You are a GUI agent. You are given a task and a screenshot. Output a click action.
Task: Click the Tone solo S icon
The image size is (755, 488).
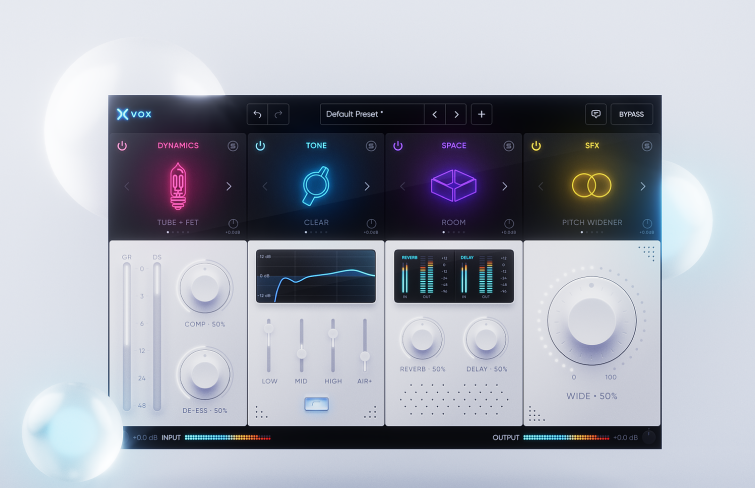pos(370,146)
